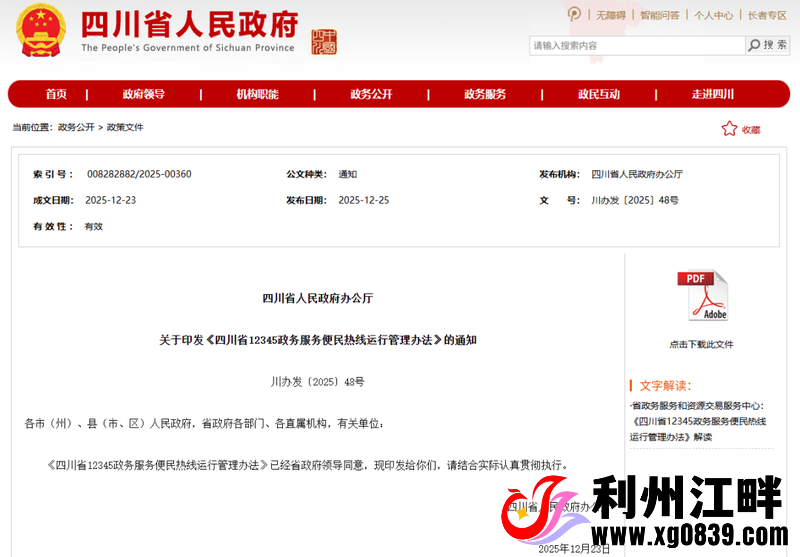Click the index number 008282882/2025-00360
800x557 pixels.
tap(139, 174)
